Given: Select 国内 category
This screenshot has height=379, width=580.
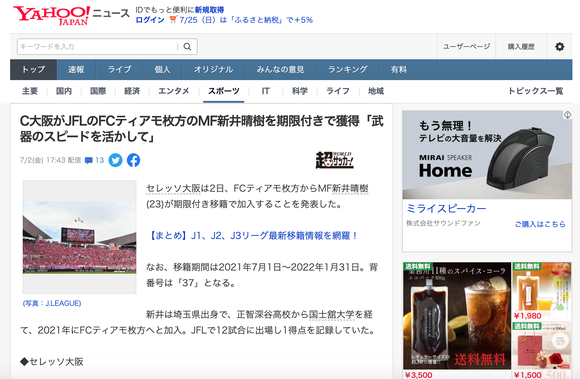Looking at the screenshot, I should click(x=64, y=91).
